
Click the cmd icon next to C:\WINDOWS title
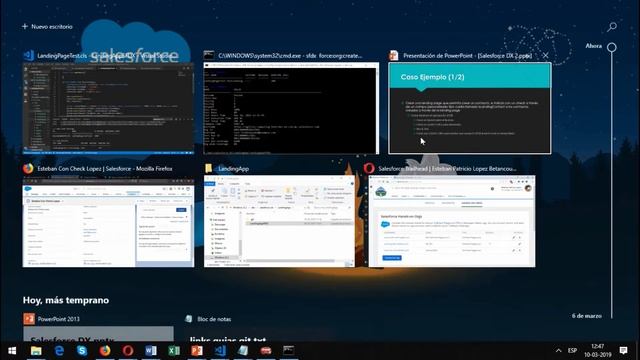tap(209, 55)
